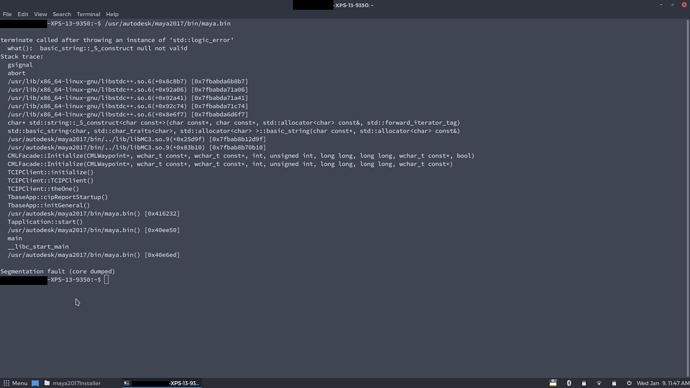Click the libMC3.so.9 line ending 0x7fbab8b70b10
The width and height of the screenshot is (690, 388).
(136, 147)
